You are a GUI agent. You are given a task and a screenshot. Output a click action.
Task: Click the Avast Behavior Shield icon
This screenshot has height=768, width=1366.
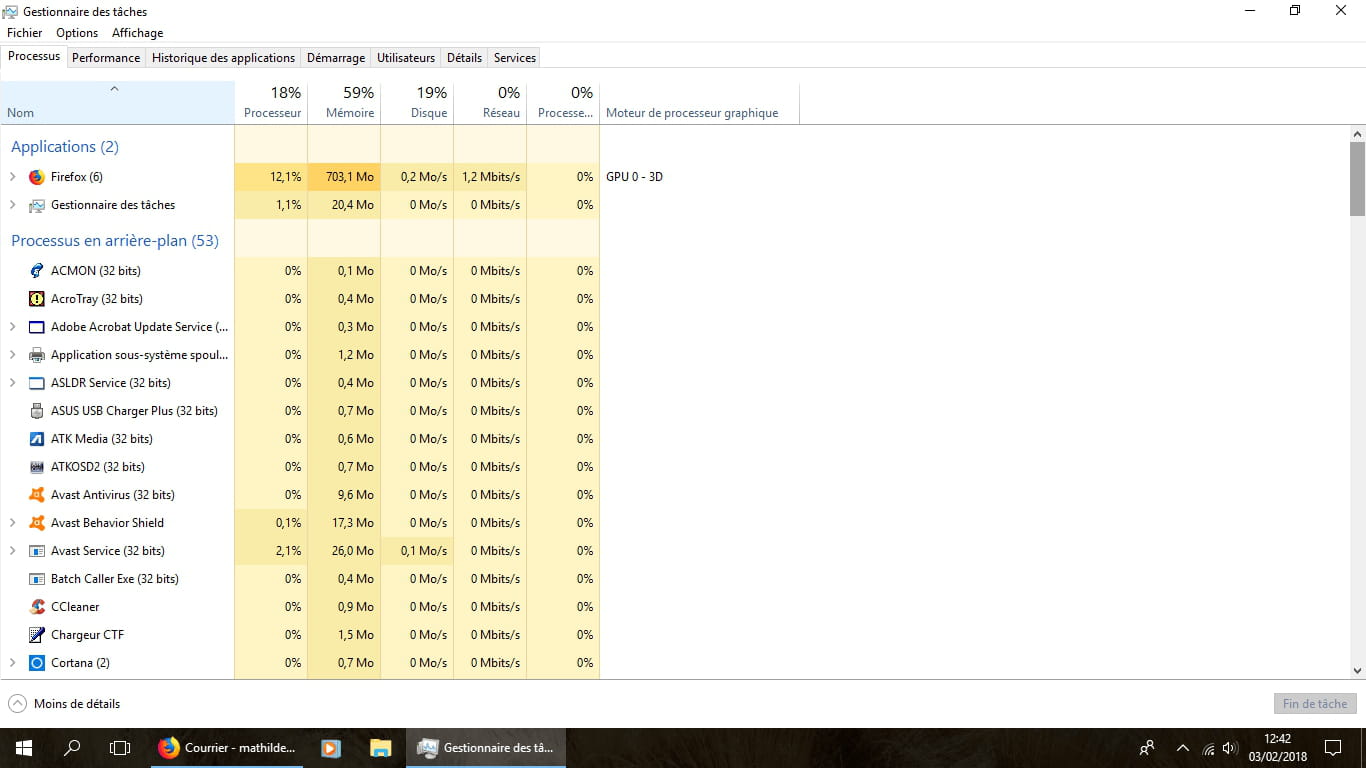tap(37, 523)
